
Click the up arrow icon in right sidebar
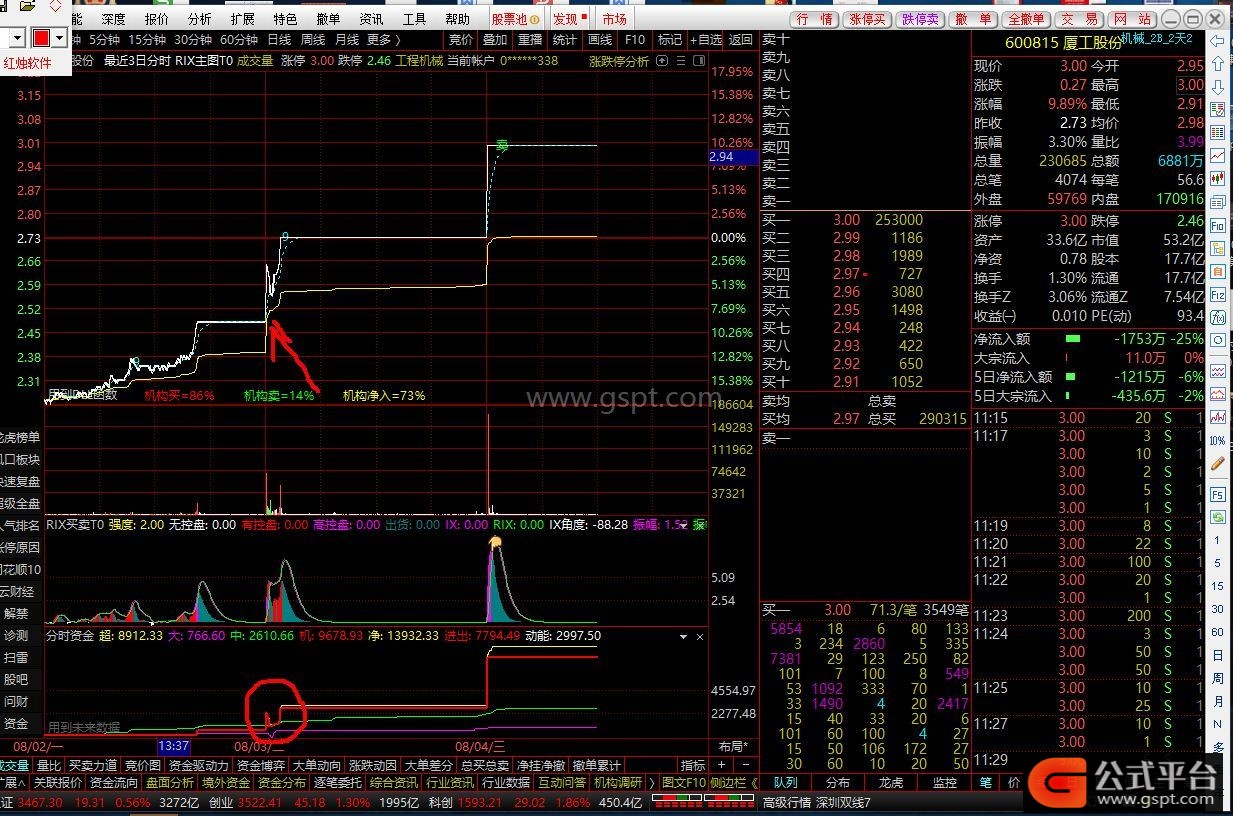click(1217, 64)
